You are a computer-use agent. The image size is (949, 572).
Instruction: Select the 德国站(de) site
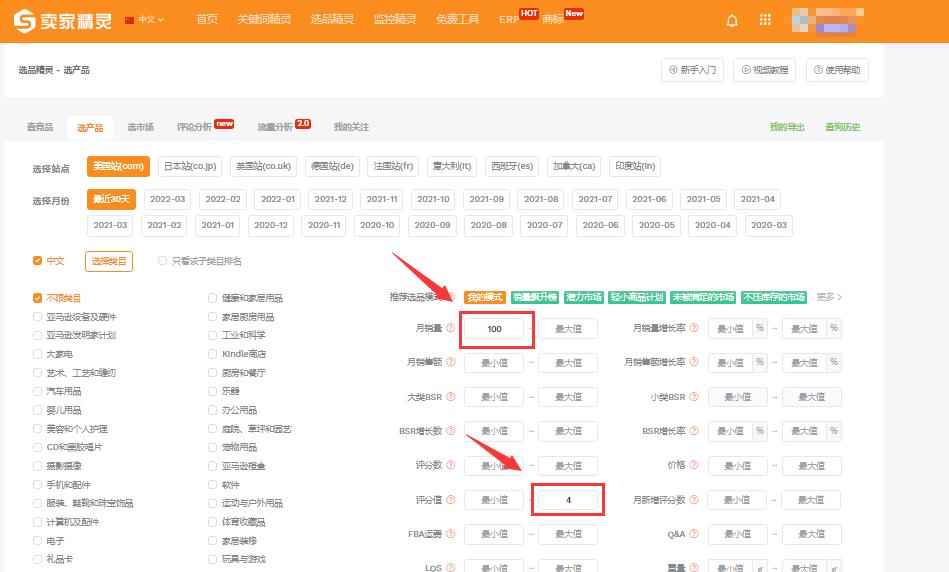click(x=332, y=166)
